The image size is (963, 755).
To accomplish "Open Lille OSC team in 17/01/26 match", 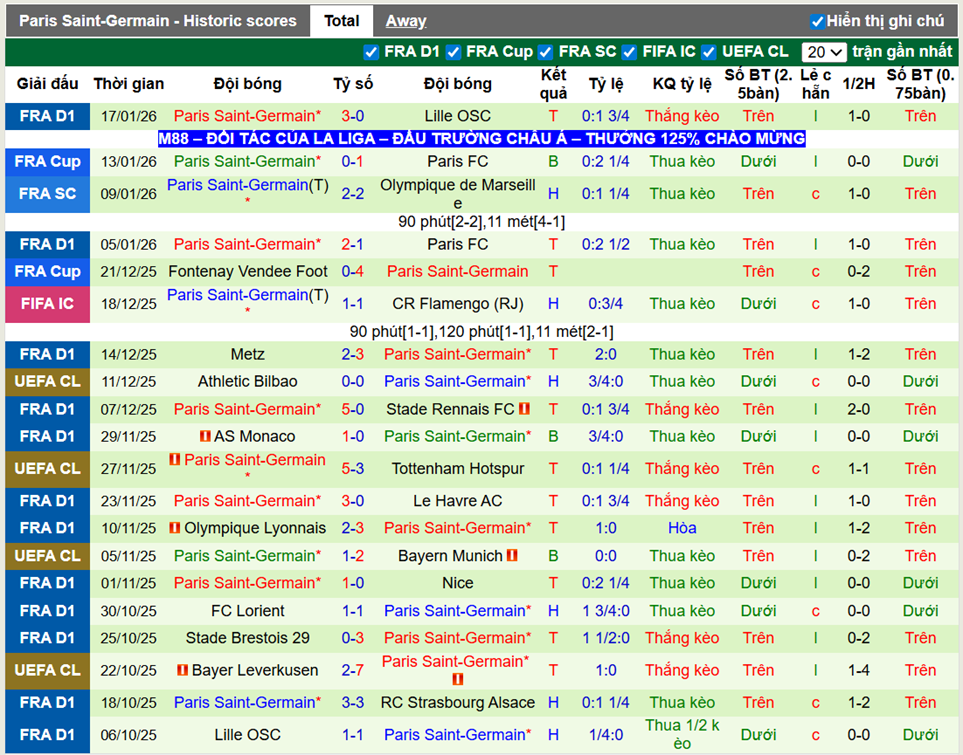I will pos(458,115).
